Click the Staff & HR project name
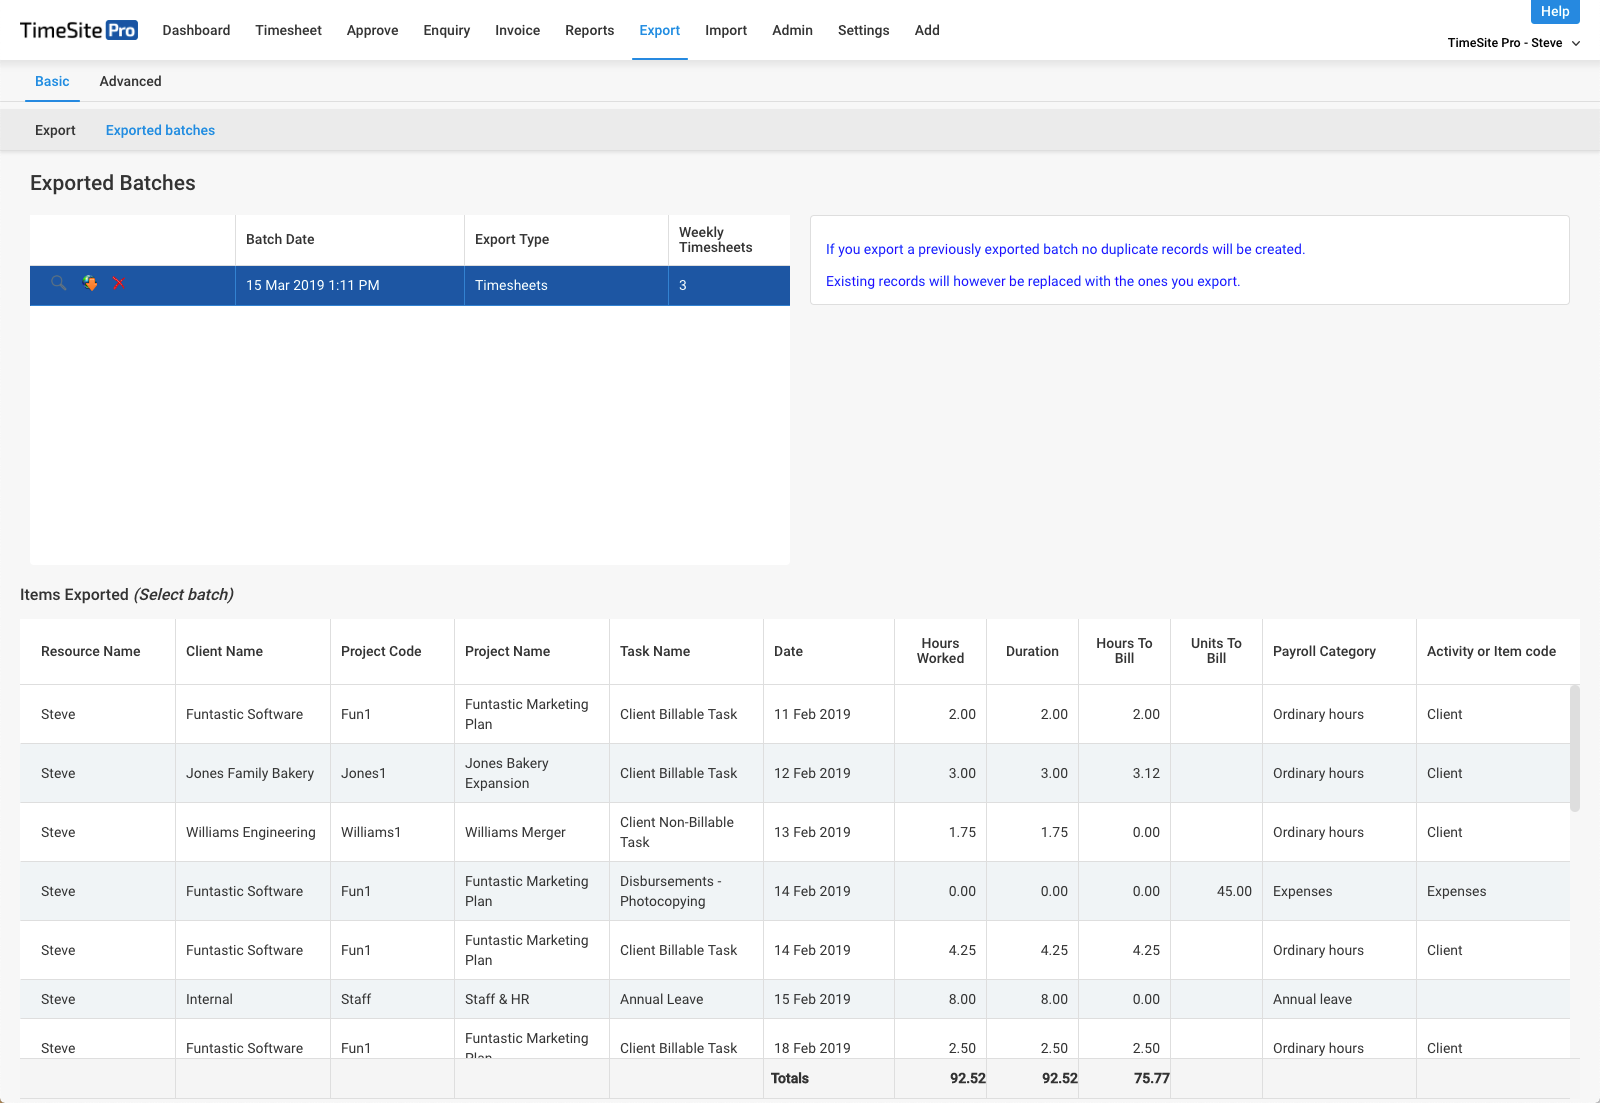This screenshot has height=1103, width=1600. pos(497,999)
